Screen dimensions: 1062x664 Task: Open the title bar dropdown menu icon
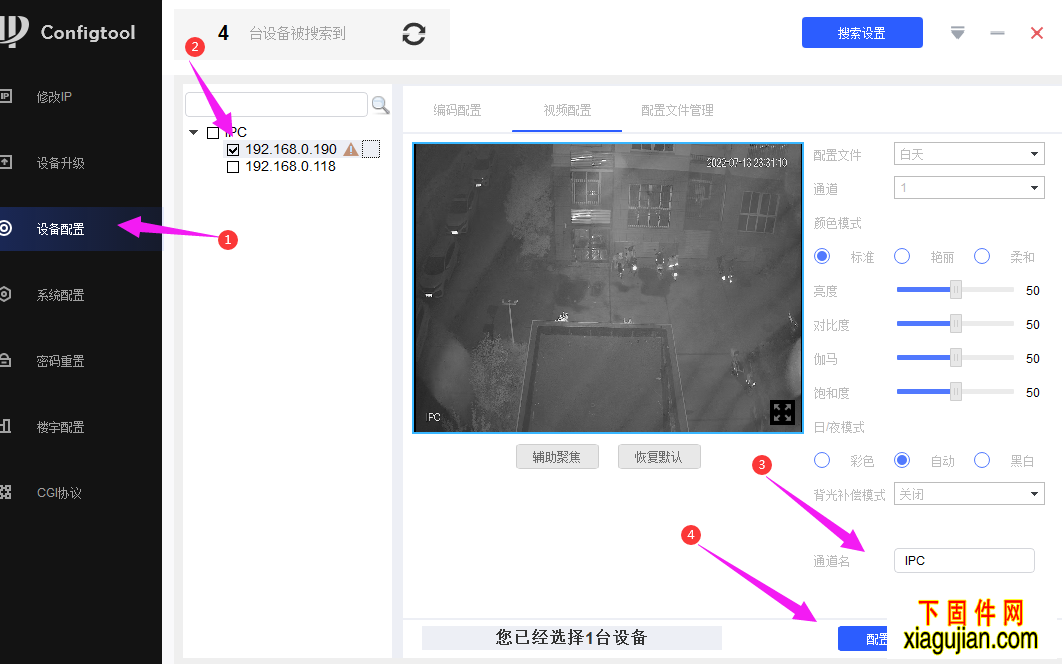[x=957, y=33]
